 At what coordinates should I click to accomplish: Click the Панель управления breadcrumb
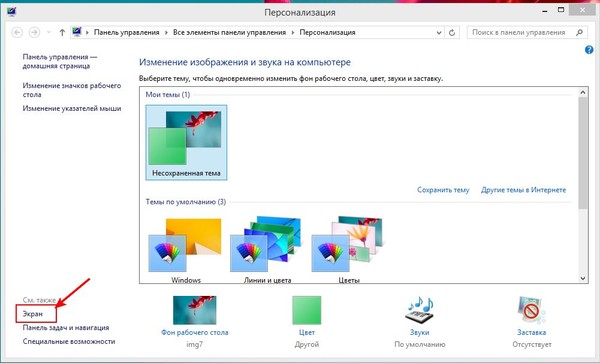[127, 33]
